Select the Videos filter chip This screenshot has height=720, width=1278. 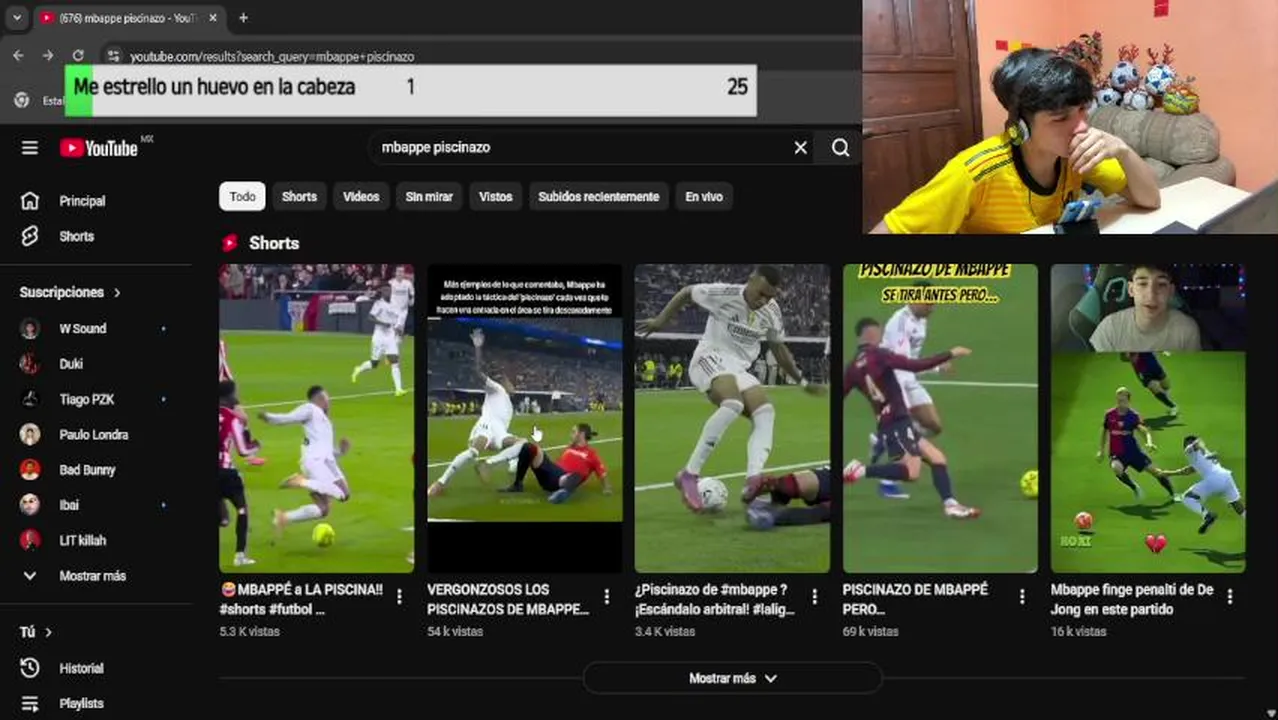(361, 197)
